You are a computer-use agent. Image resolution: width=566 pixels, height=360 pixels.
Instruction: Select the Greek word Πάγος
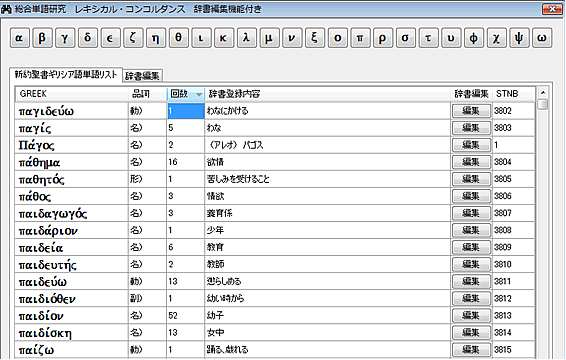pos(36,145)
